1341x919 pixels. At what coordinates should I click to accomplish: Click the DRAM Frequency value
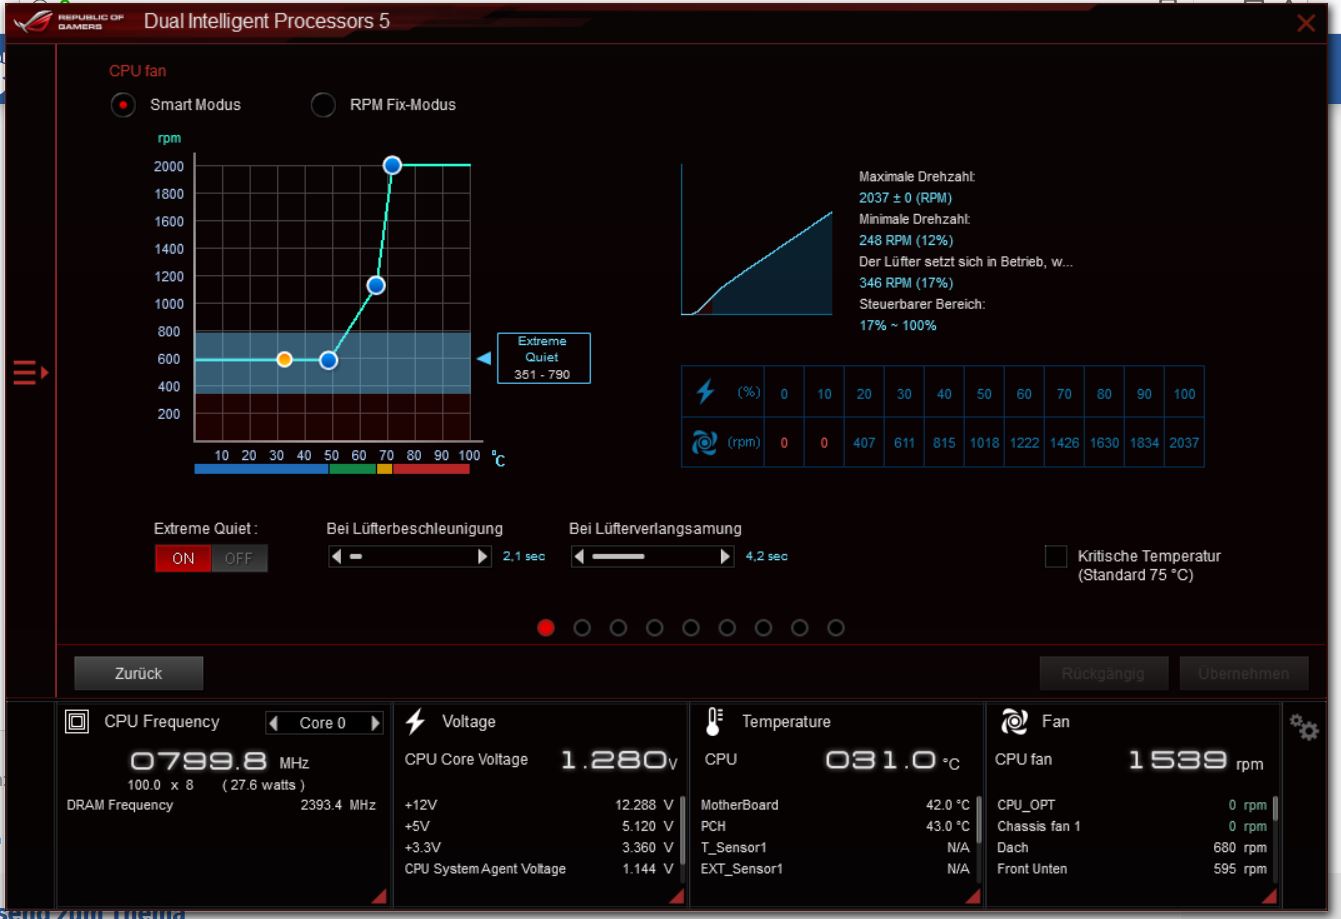click(x=338, y=805)
